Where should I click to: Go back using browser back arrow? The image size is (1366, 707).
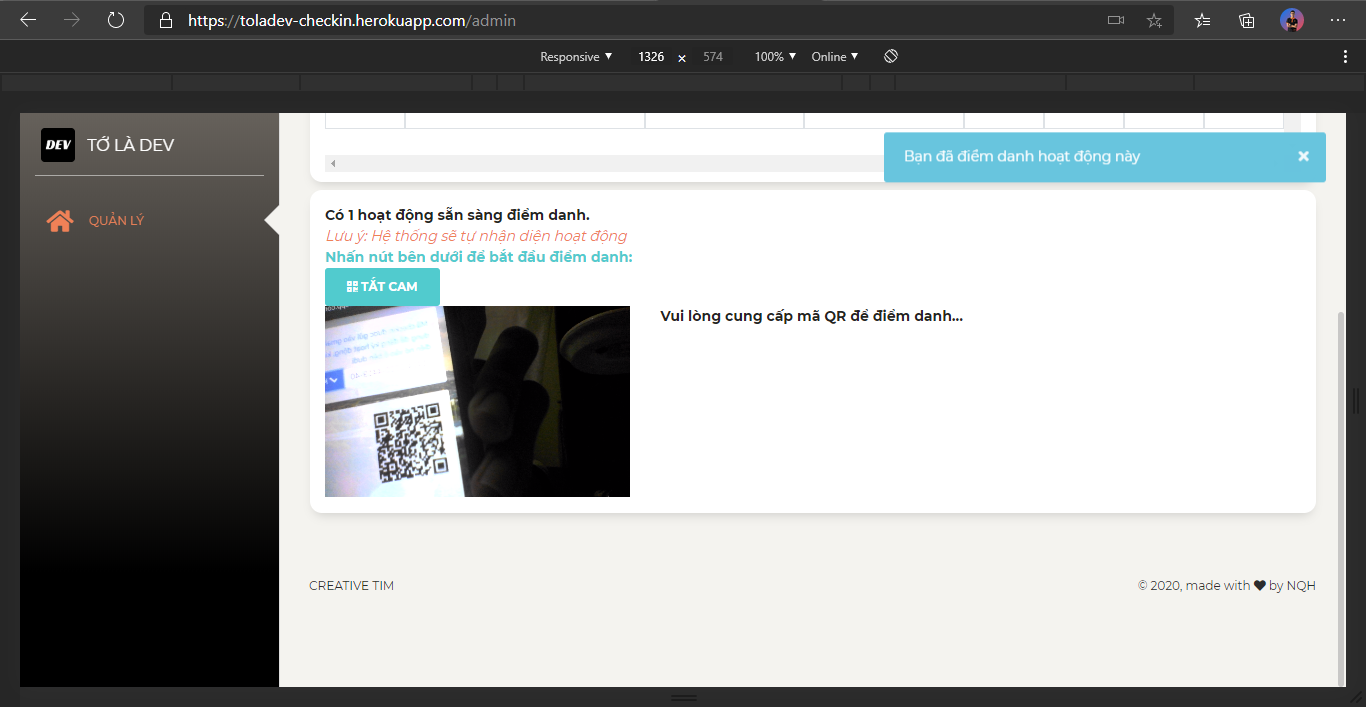point(28,19)
